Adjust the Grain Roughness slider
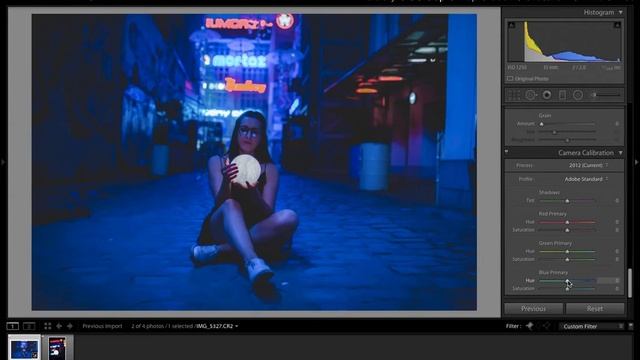640x360 pixels. pyautogui.click(x=567, y=140)
